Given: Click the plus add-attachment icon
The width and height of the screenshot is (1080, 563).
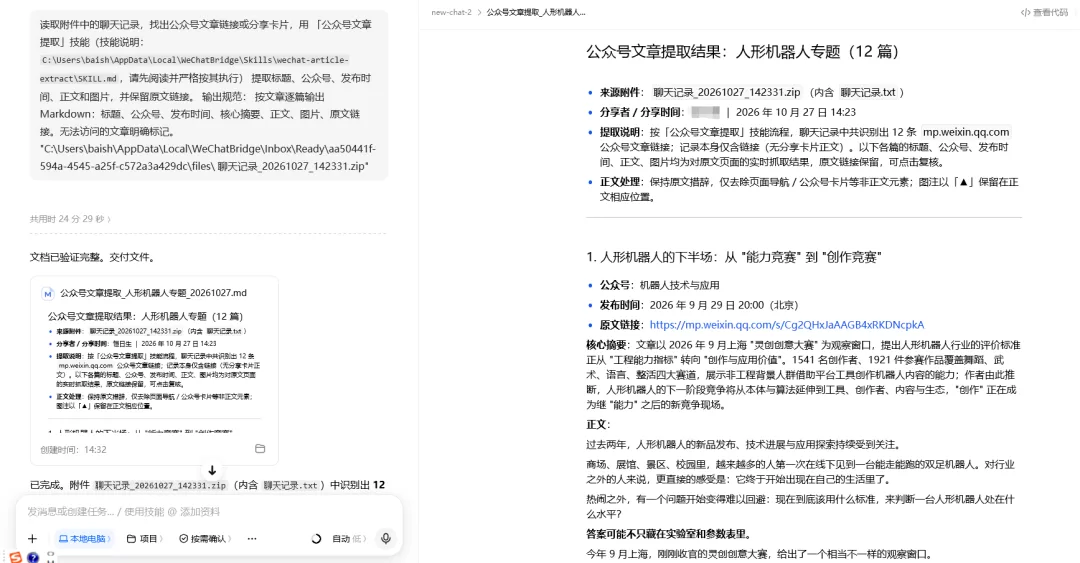Looking at the screenshot, I should pos(32,539).
